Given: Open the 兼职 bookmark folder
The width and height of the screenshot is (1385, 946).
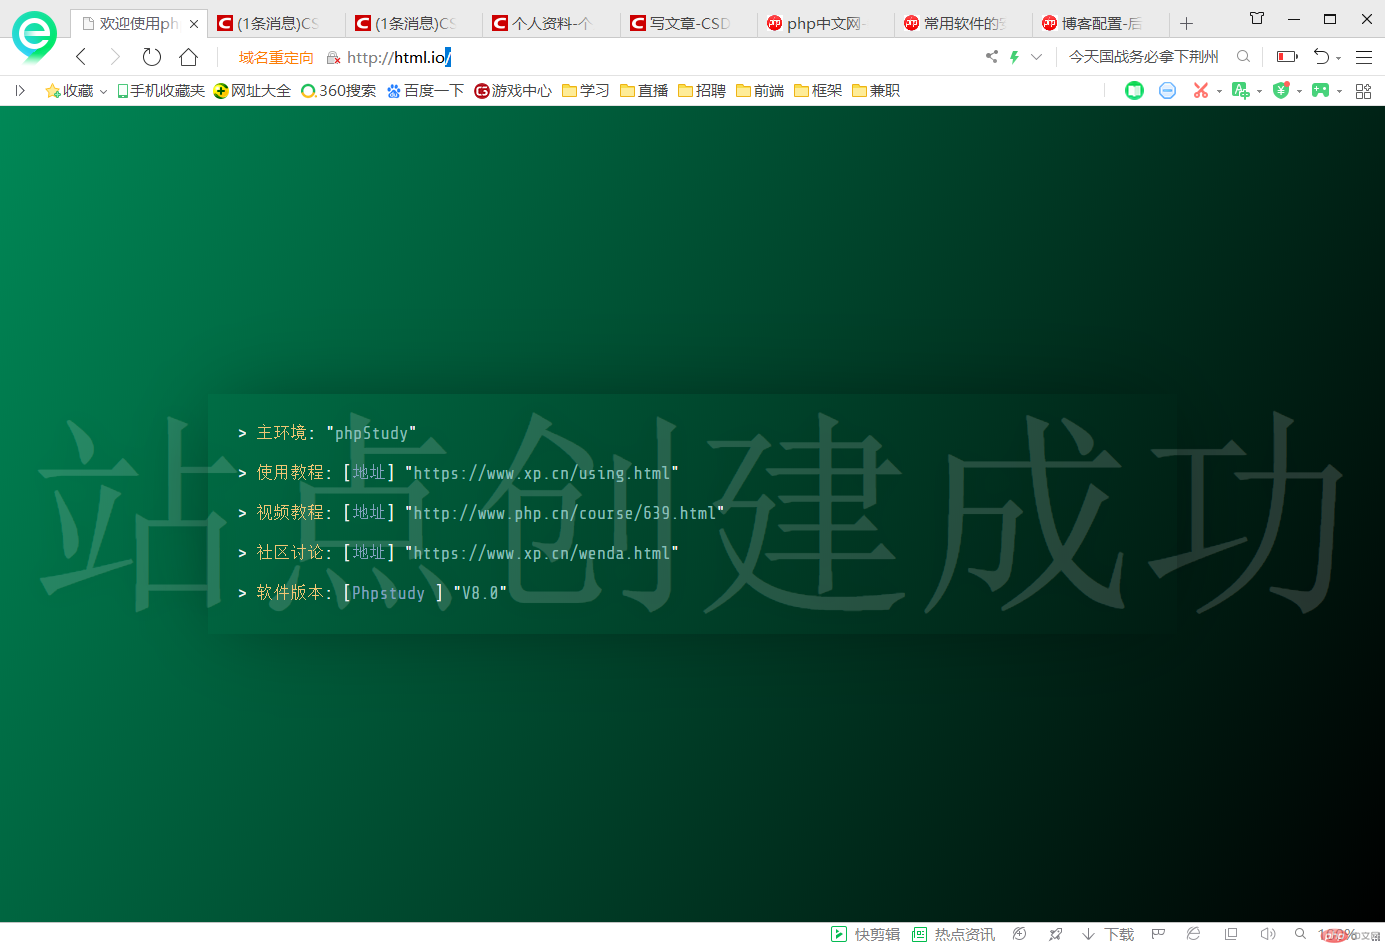Looking at the screenshot, I should (876, 91).
